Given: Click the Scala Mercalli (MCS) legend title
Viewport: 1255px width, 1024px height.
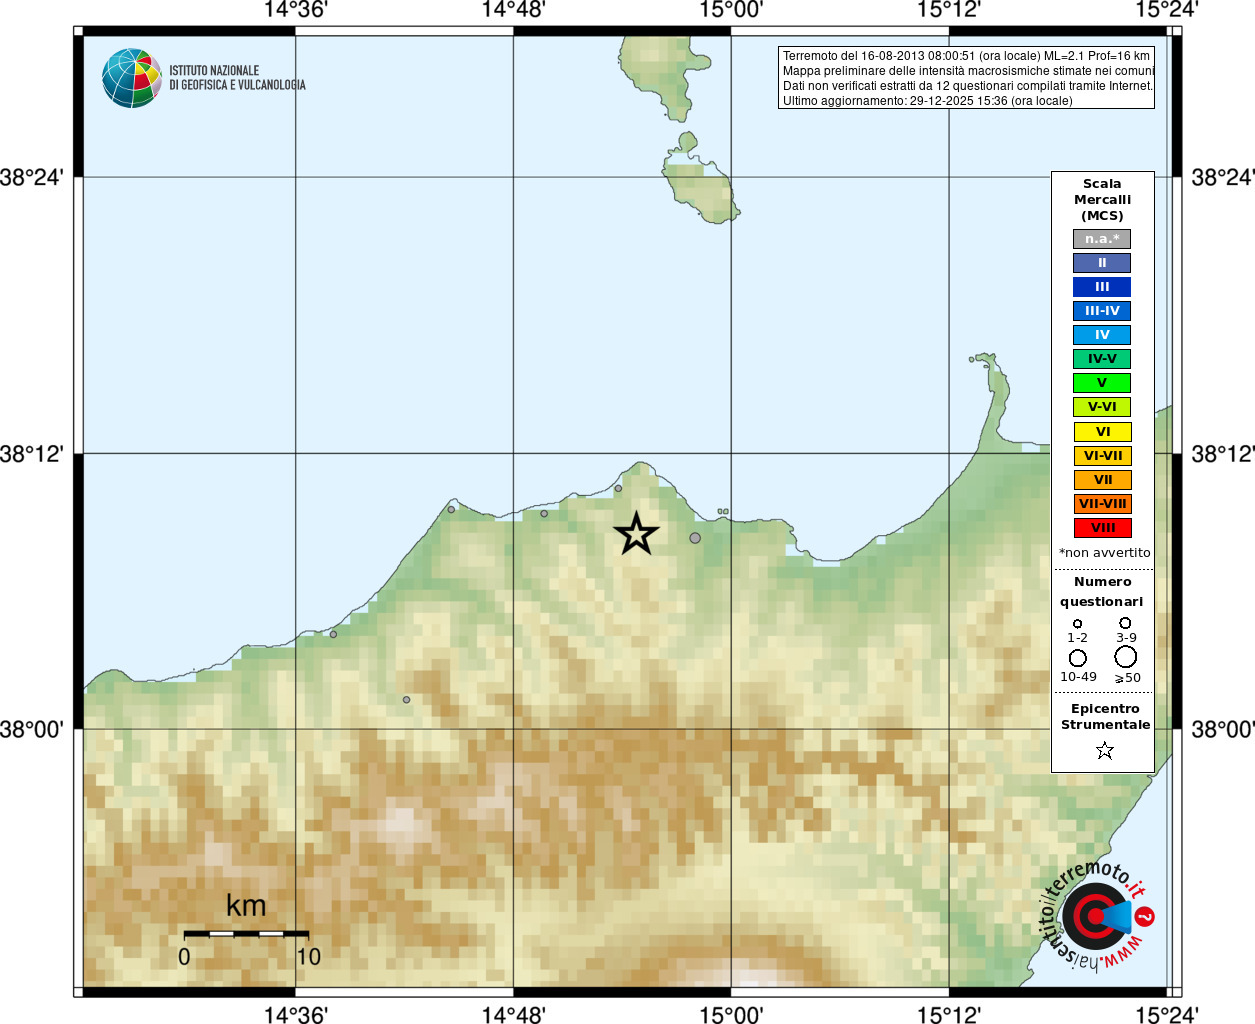Looking at the screenshot, I should tap(1102, 200).
